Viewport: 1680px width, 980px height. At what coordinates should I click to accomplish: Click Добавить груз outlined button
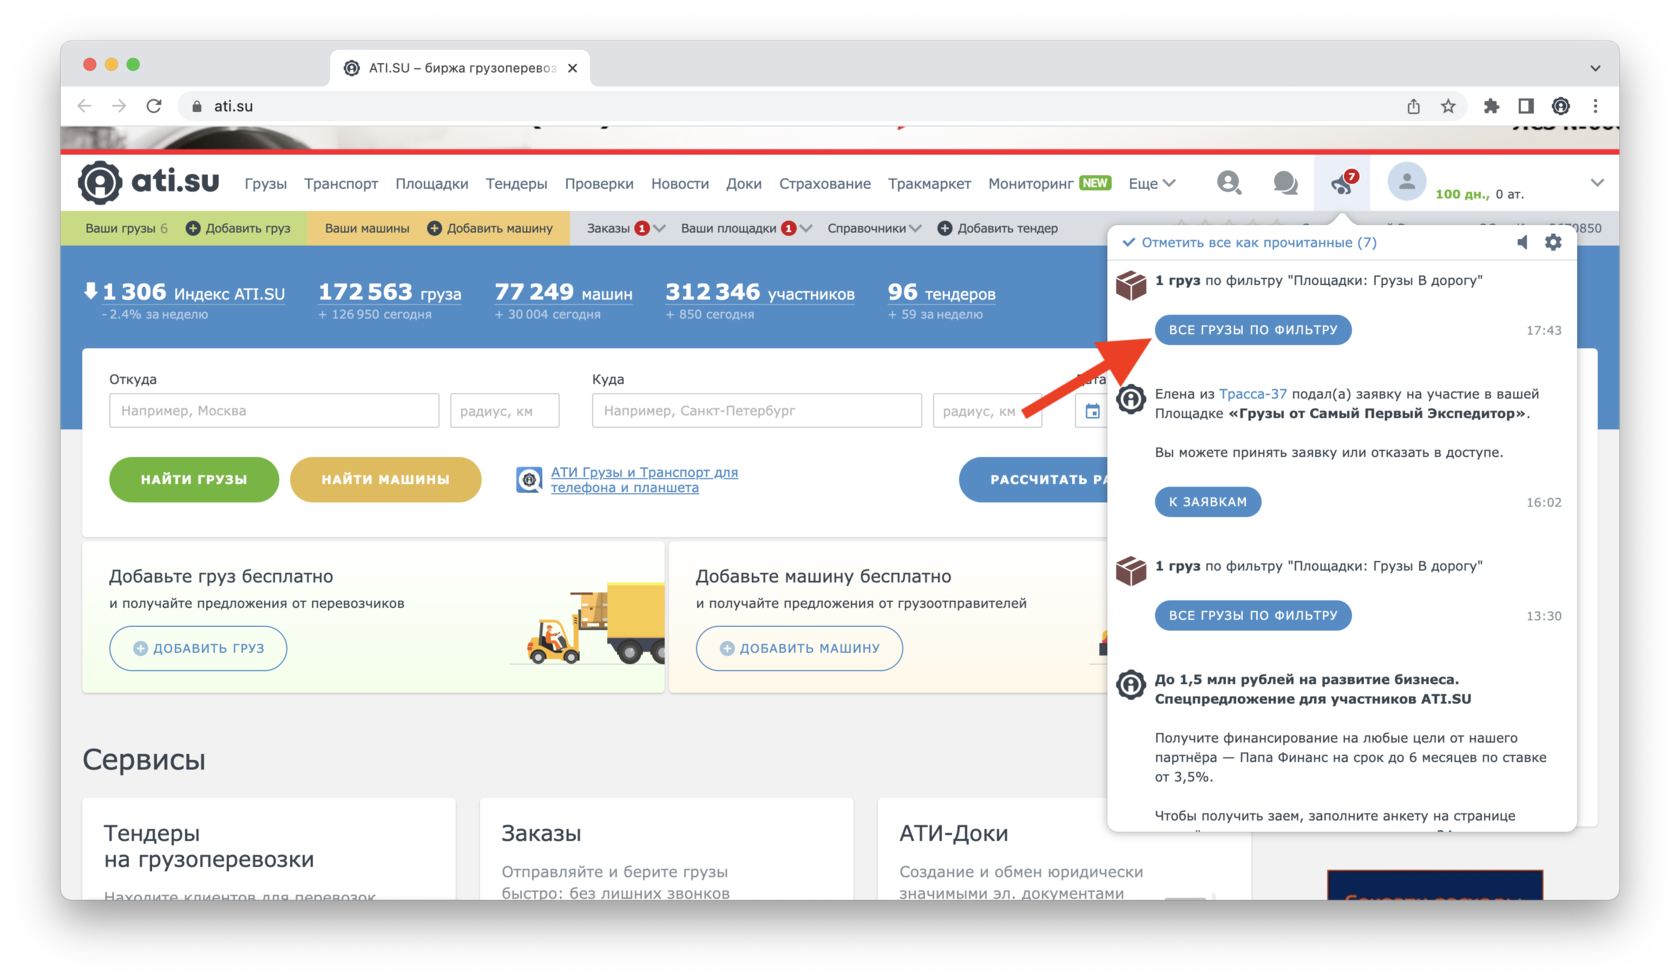click(x=198, y=648)
